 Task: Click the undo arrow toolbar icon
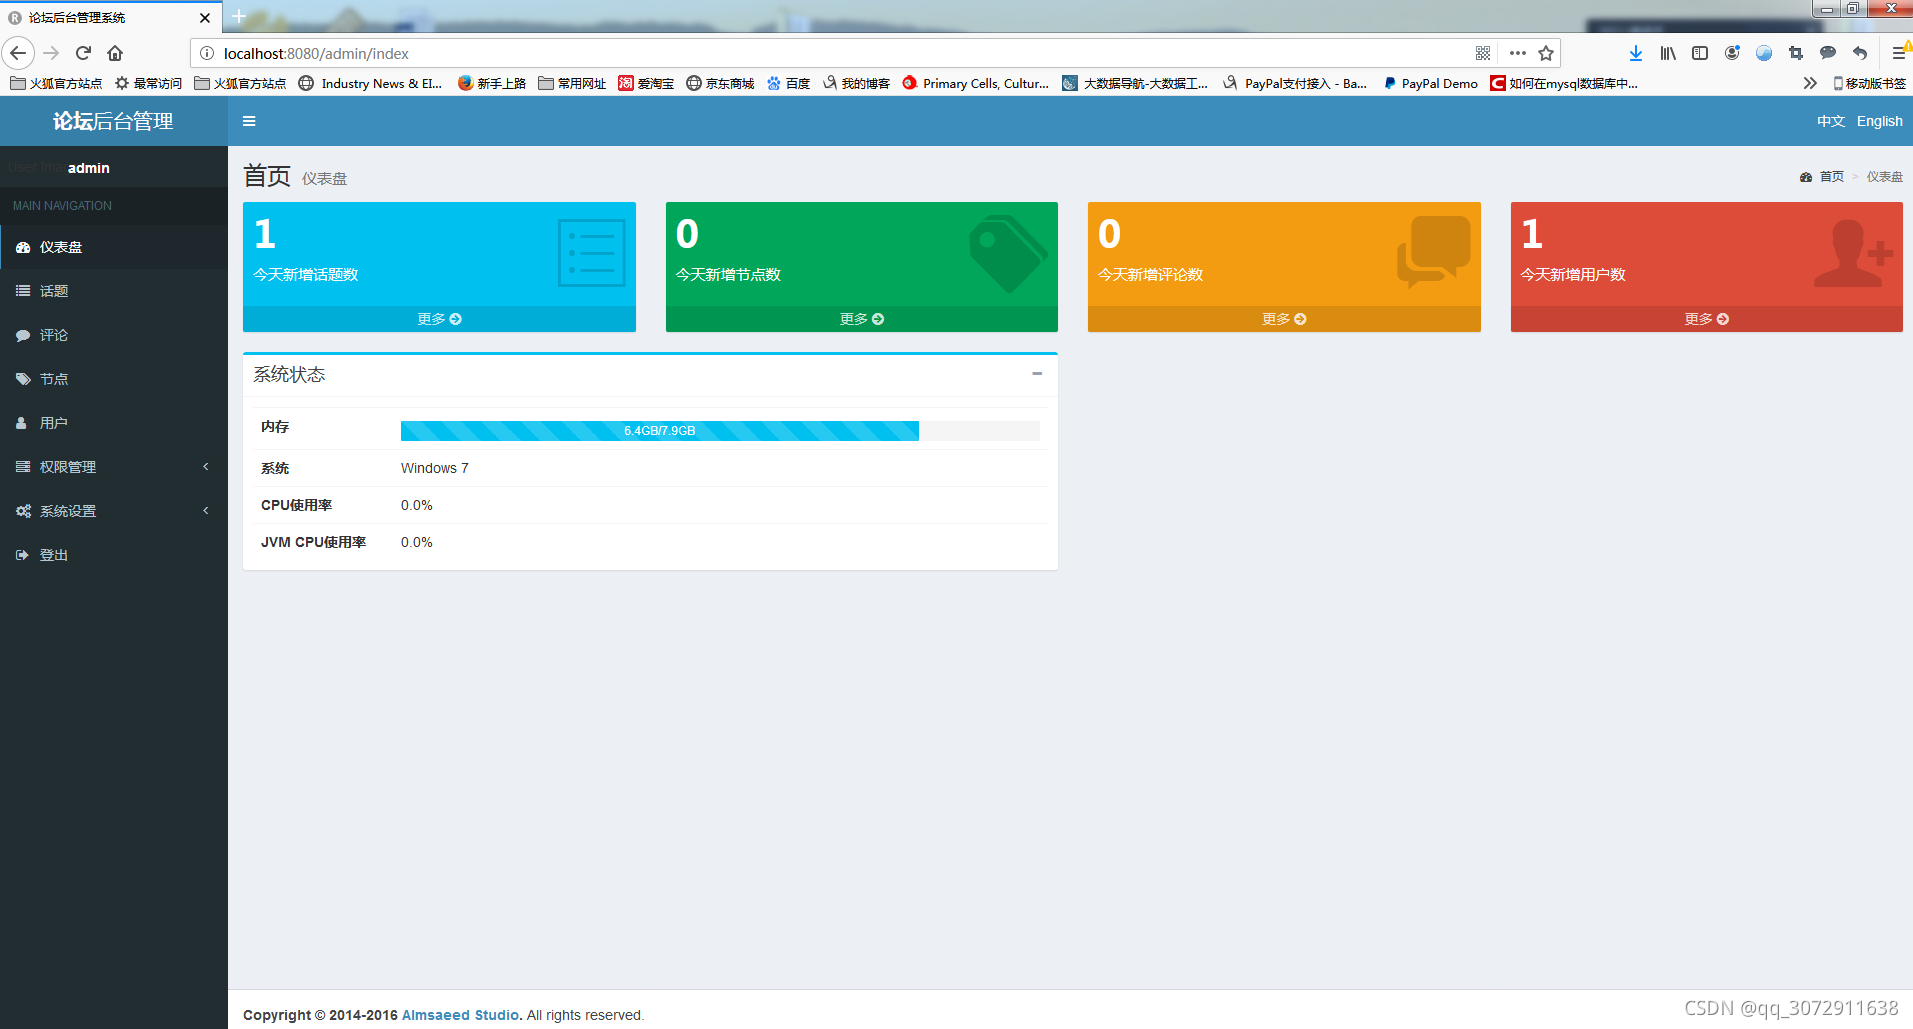tap(1860, 53)
